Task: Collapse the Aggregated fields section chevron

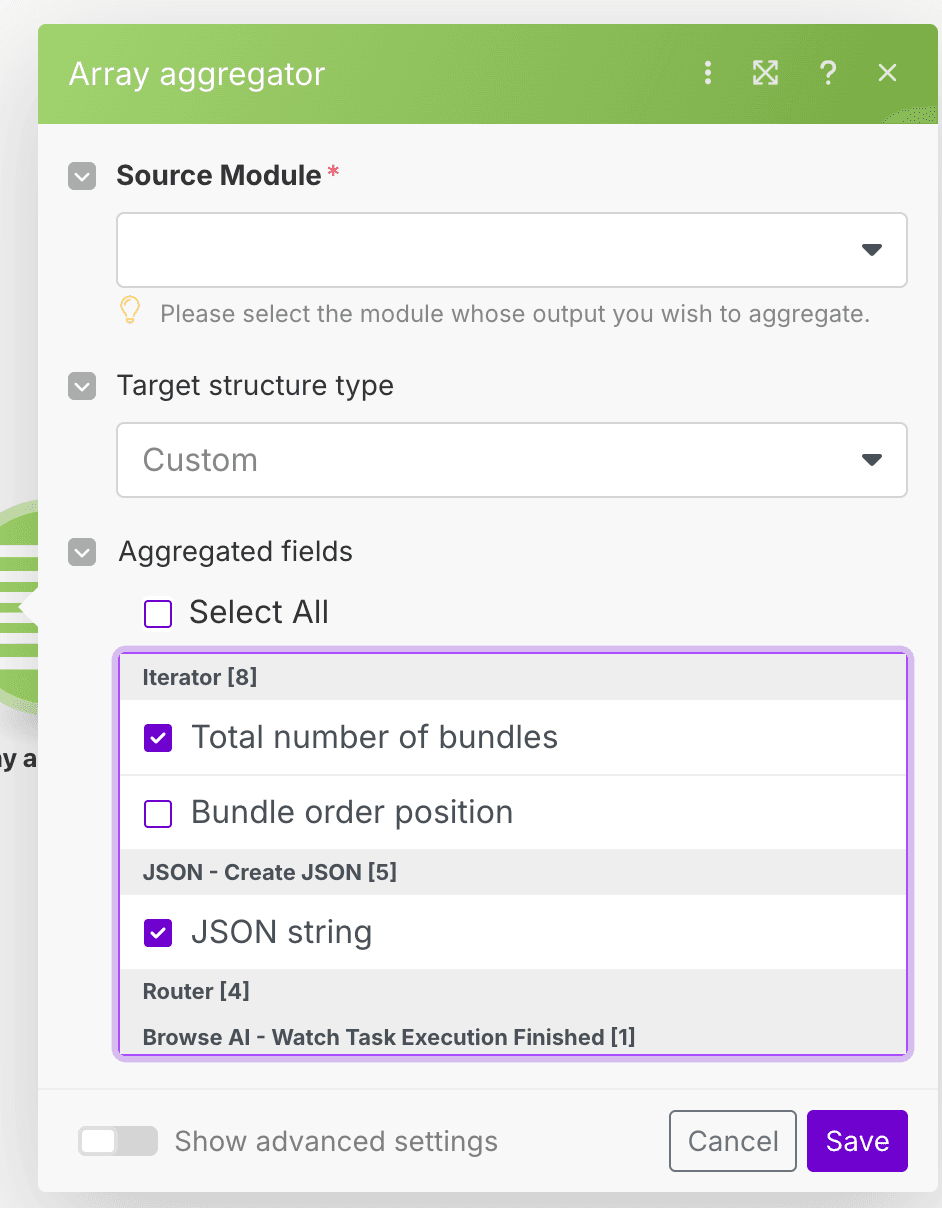Action: pos(82,552)
